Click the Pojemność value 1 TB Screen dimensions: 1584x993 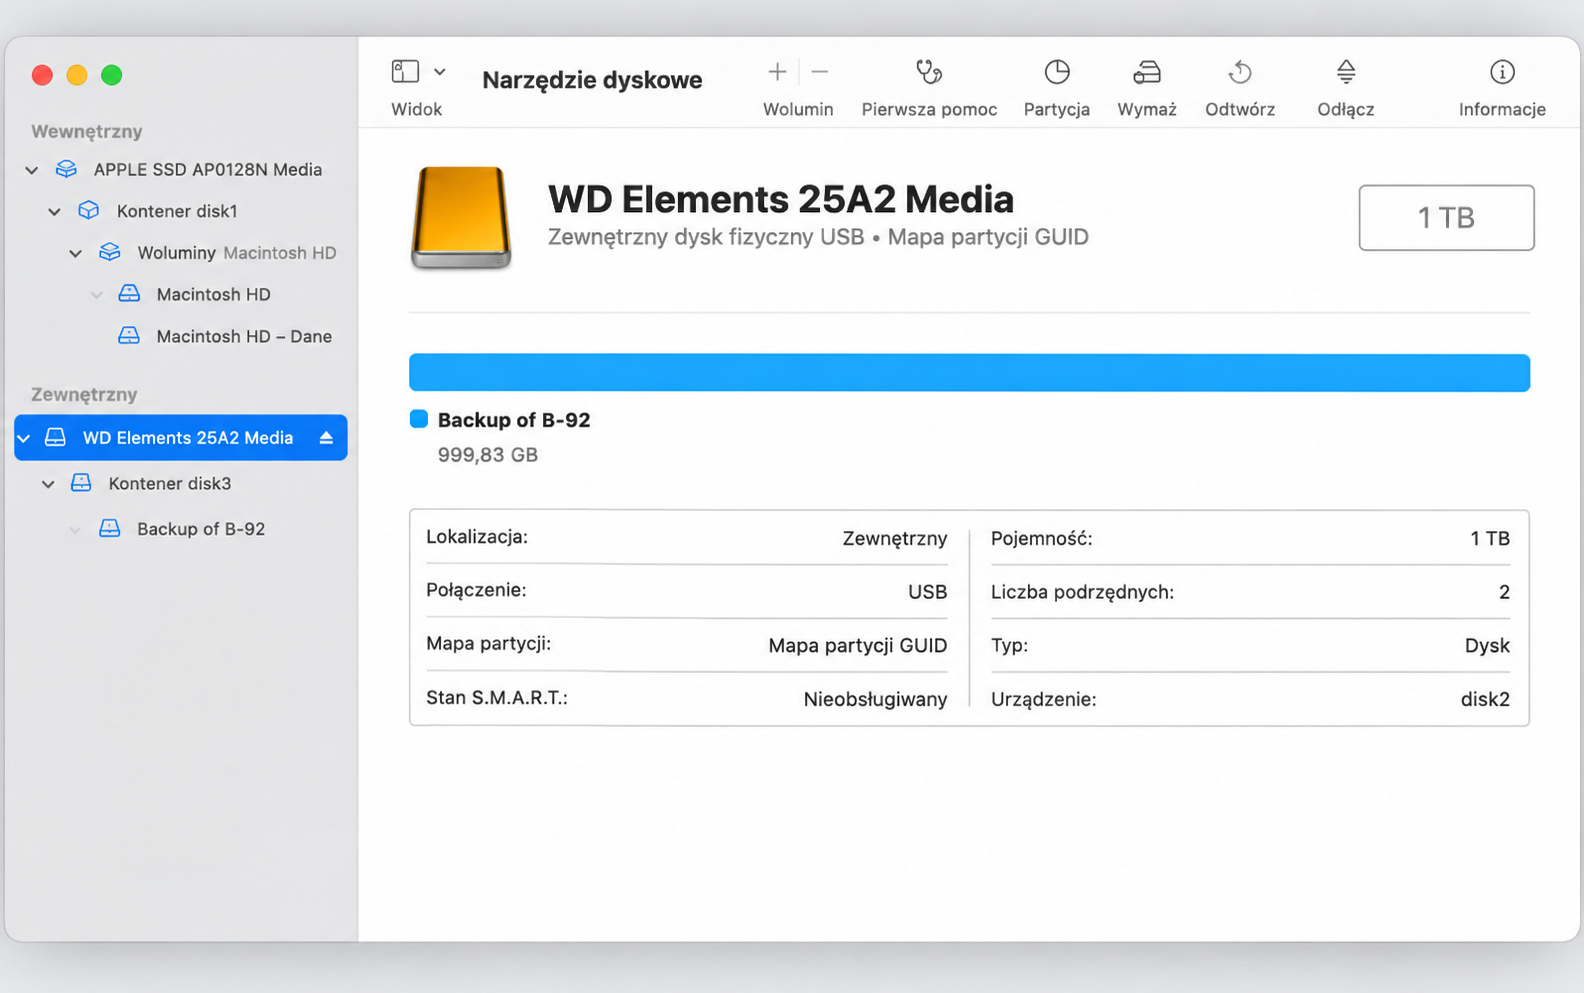pos(1490,538)
